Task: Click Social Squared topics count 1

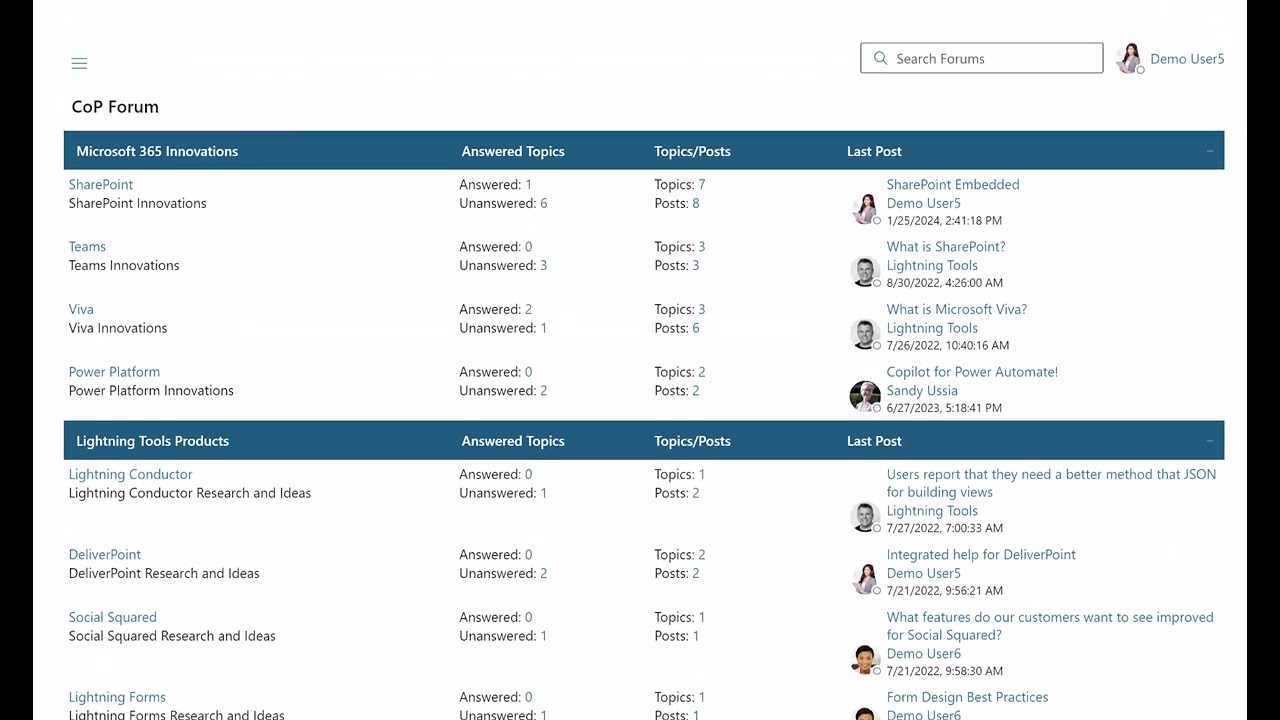Action: tap(702, 617)
